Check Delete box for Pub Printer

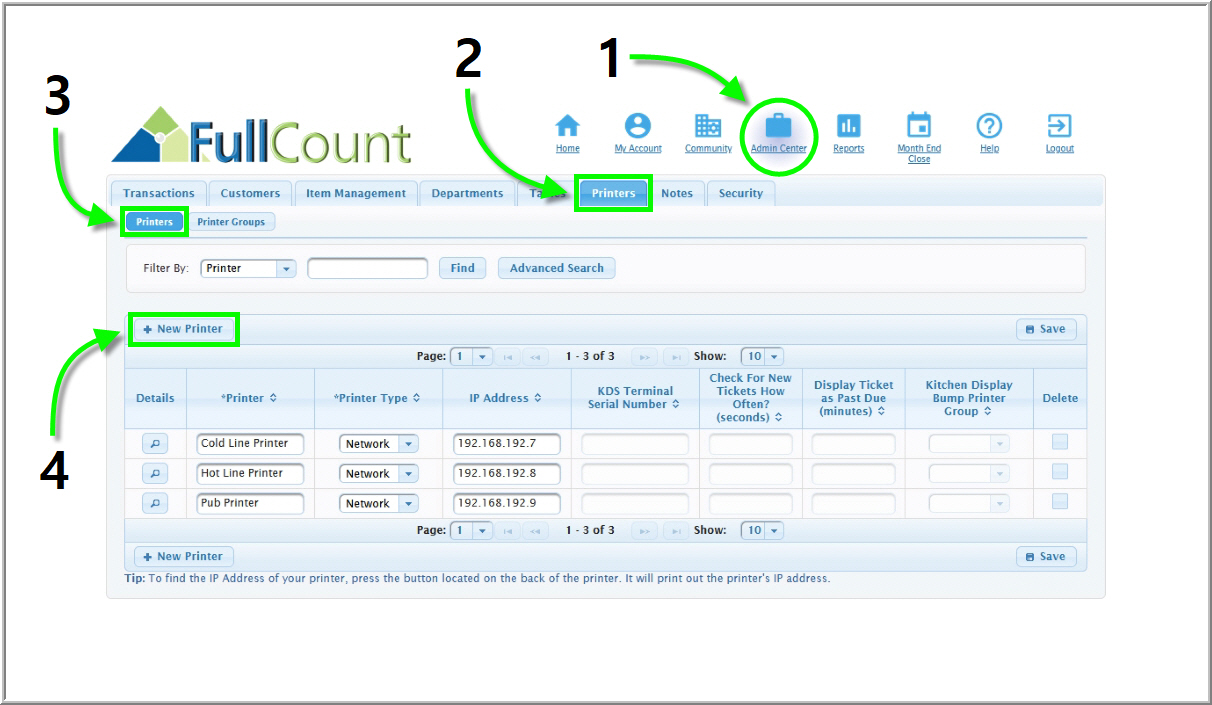(1060, 502)
